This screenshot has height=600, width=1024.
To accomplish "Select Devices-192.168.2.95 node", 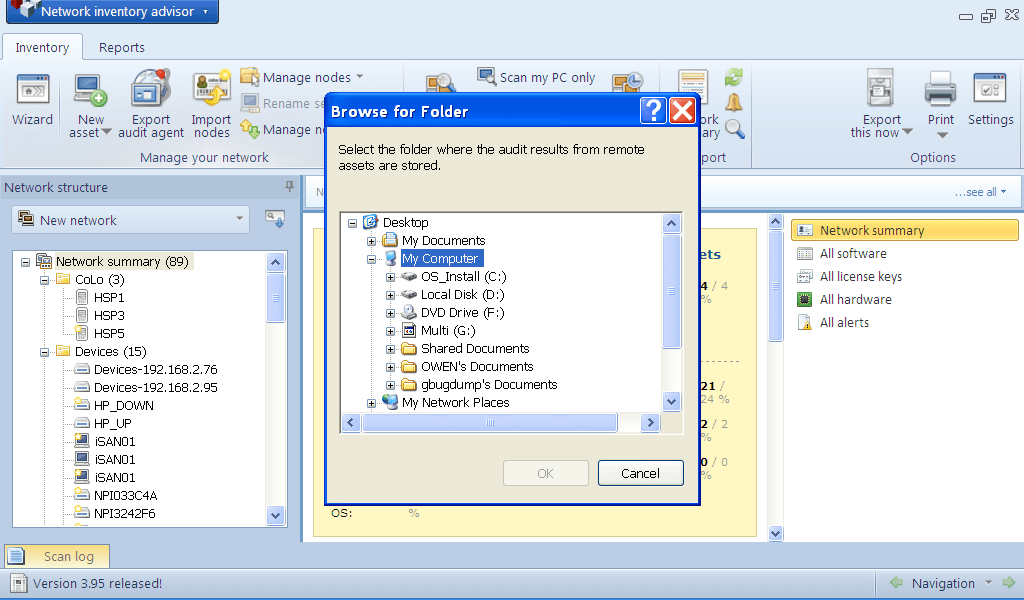I will pos(155,387).
